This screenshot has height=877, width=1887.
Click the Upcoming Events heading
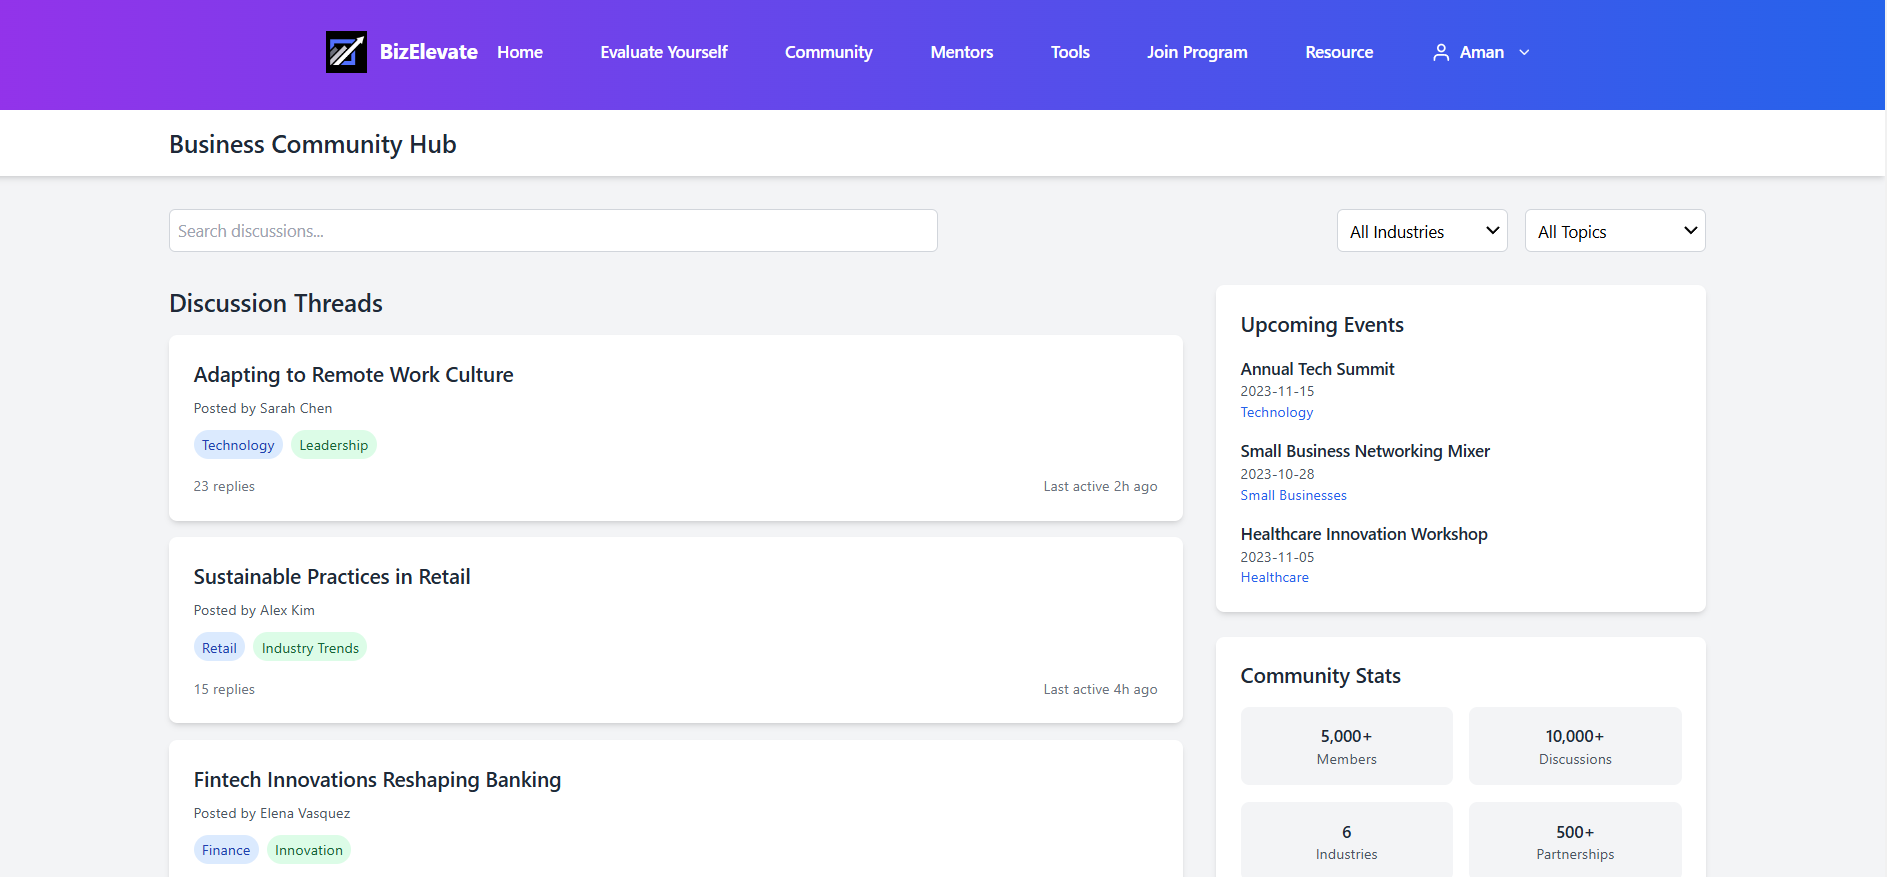click(x=1322, y=325)
